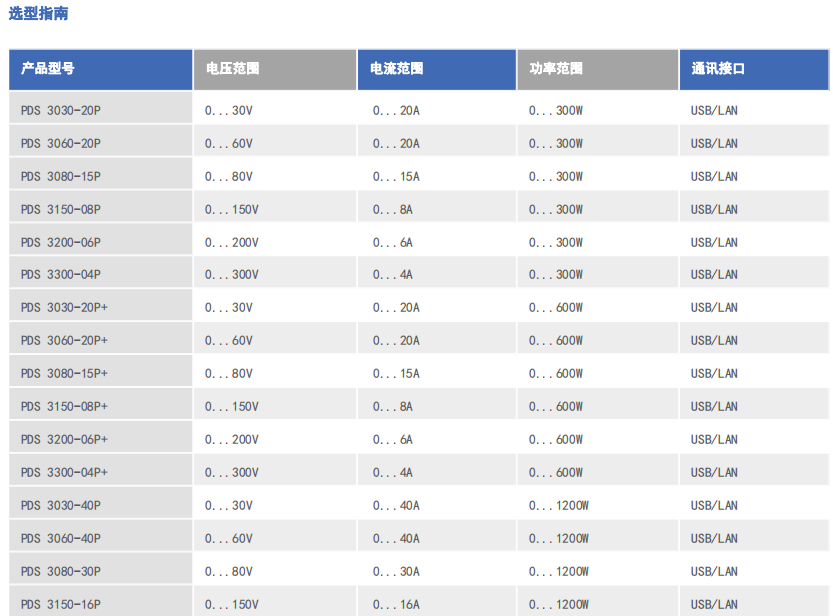
Task: Click USB/LAN in PDS 3060-20P+ row
Action: click(x=714, y=340)
